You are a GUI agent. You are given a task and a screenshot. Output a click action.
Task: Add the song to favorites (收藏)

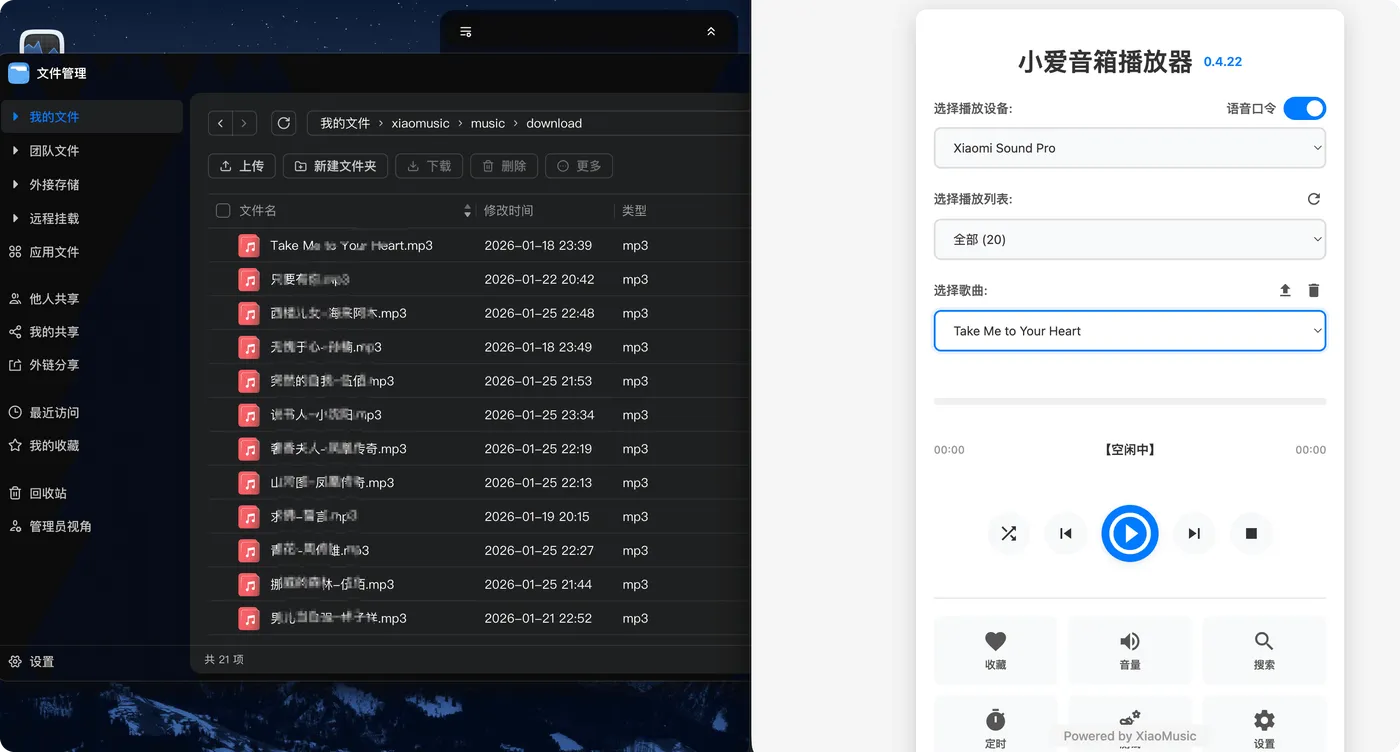(995, 650)
